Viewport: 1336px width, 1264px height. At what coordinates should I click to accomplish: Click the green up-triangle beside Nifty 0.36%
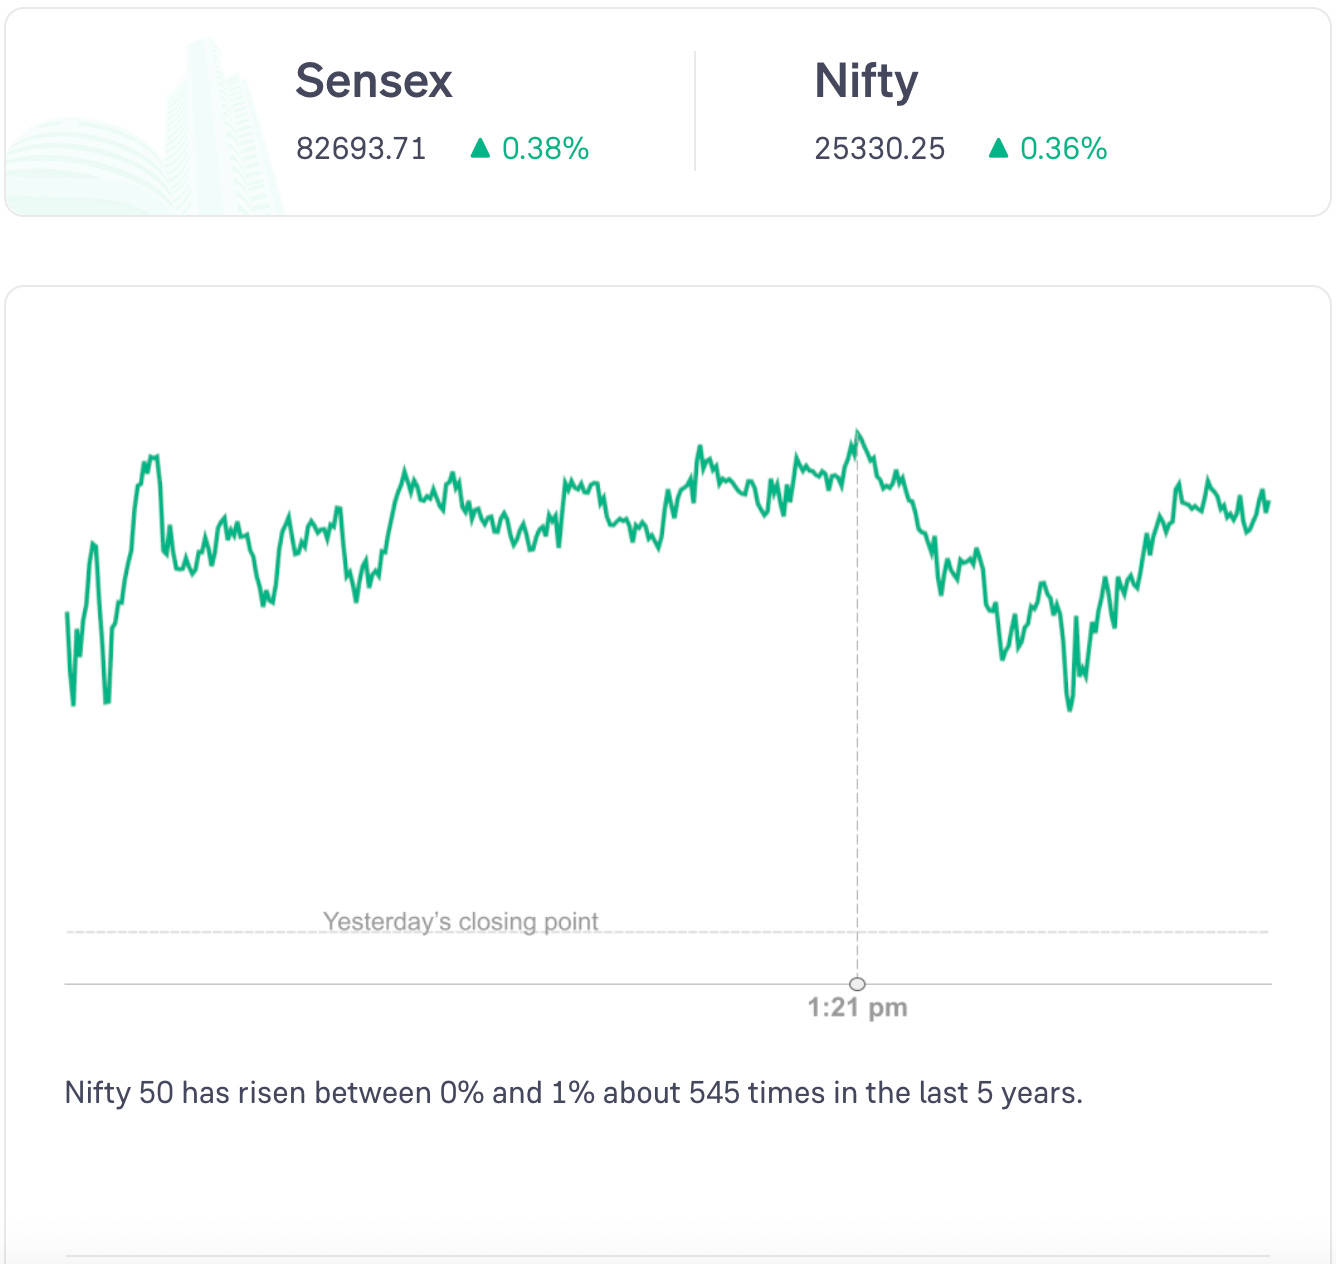pyautogui.click(x=998, y=149)
